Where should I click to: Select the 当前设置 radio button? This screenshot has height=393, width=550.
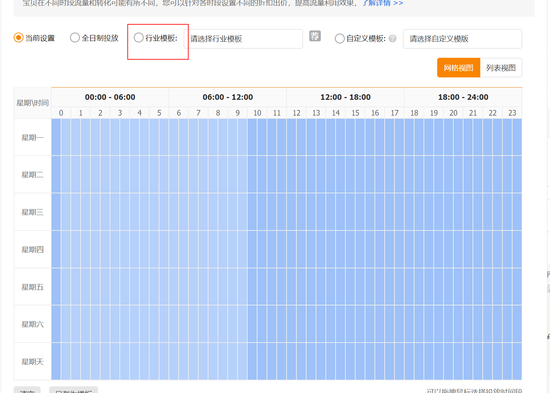point(19,38)
